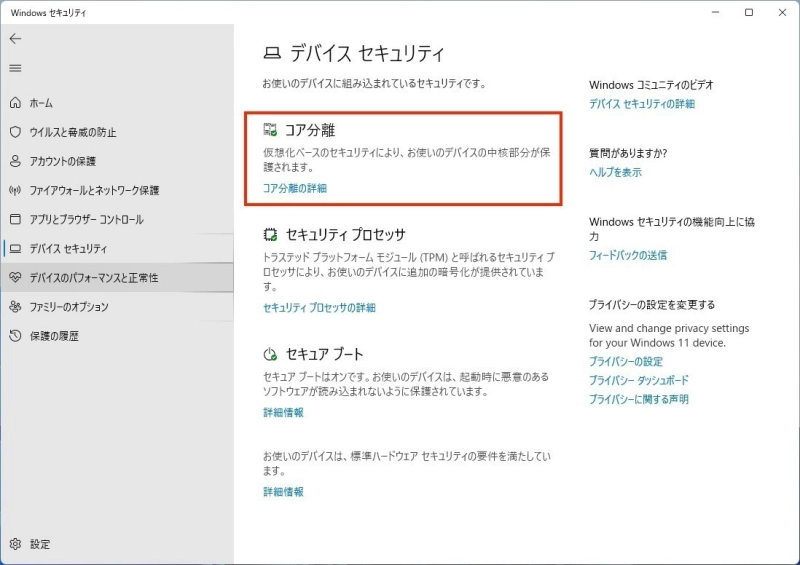Click the shield icon for virus protection
This screenshot has height=565, width=800.
coord(15,132)
